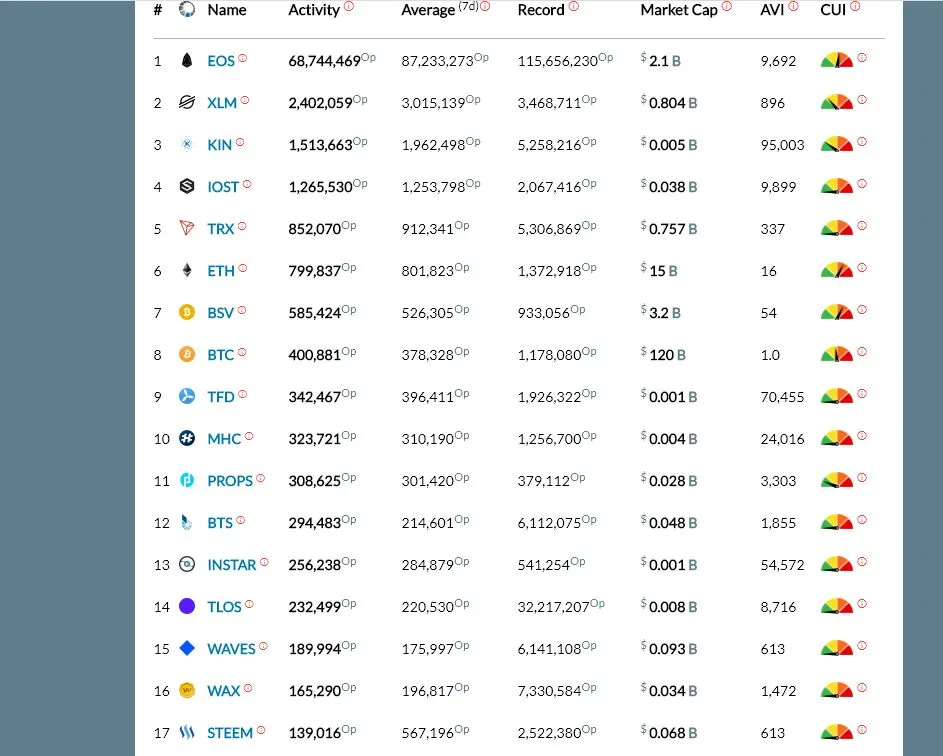
Task: Click the PROPS row CUI gauge icon
Action: coord(837,479)
